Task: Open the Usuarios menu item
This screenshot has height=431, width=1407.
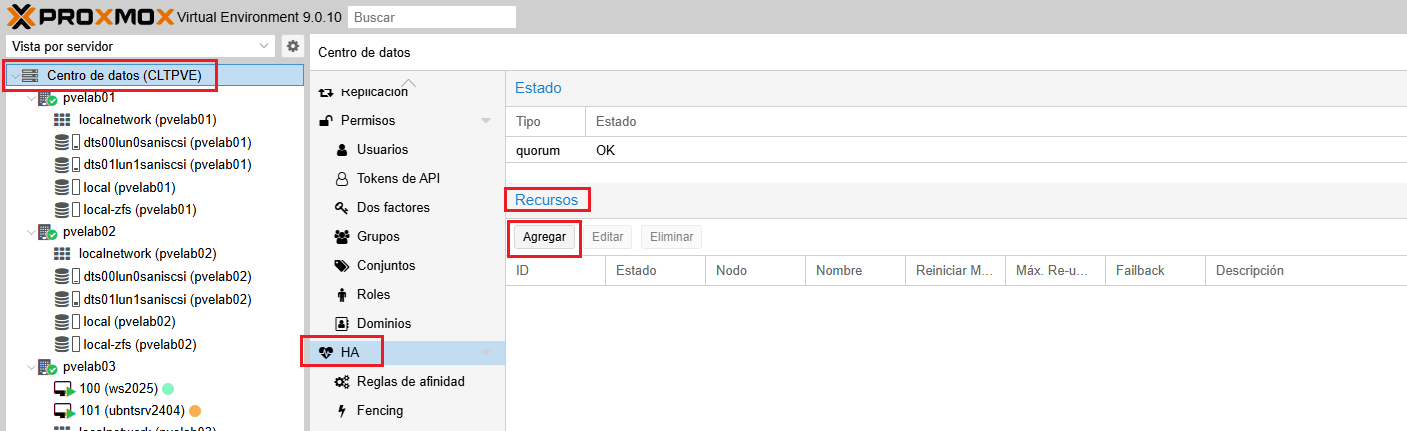Action: point(408,150)
